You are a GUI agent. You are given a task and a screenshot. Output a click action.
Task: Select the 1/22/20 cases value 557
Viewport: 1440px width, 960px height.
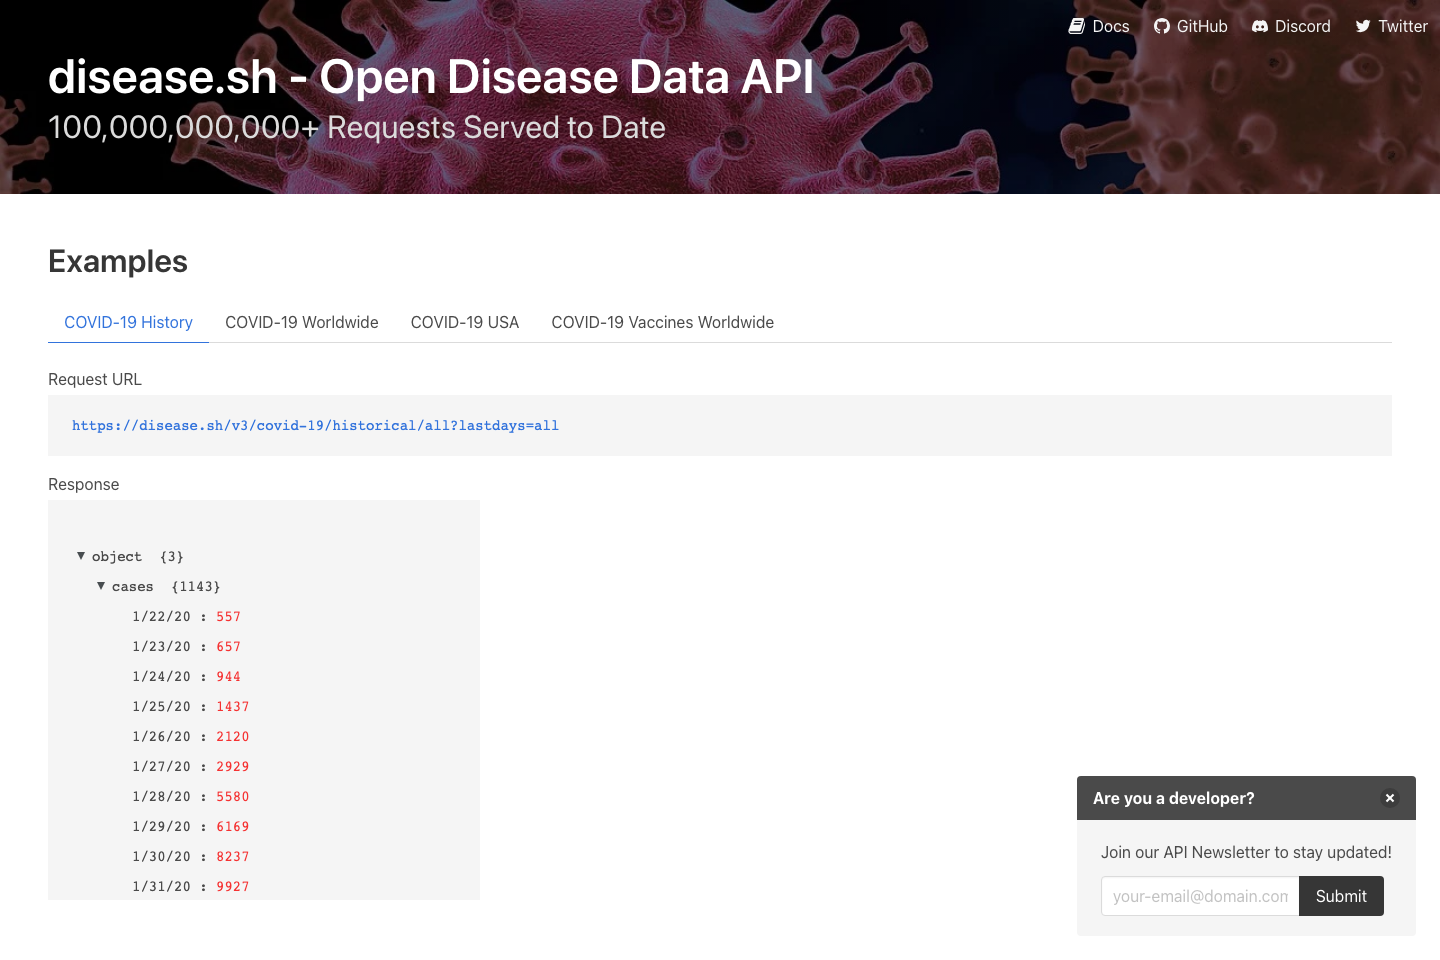tap(228, 616)
